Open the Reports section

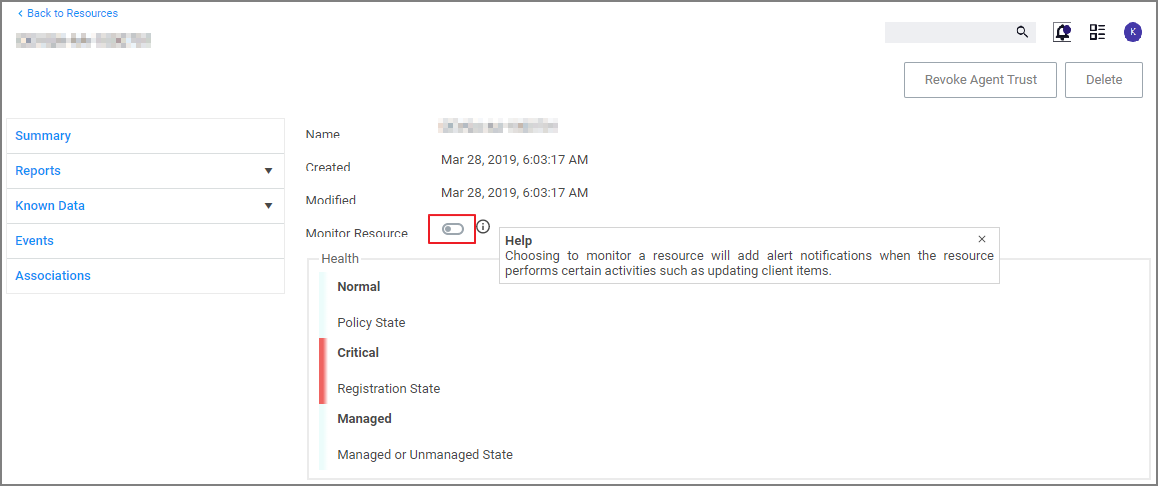(x=145, y=171)
